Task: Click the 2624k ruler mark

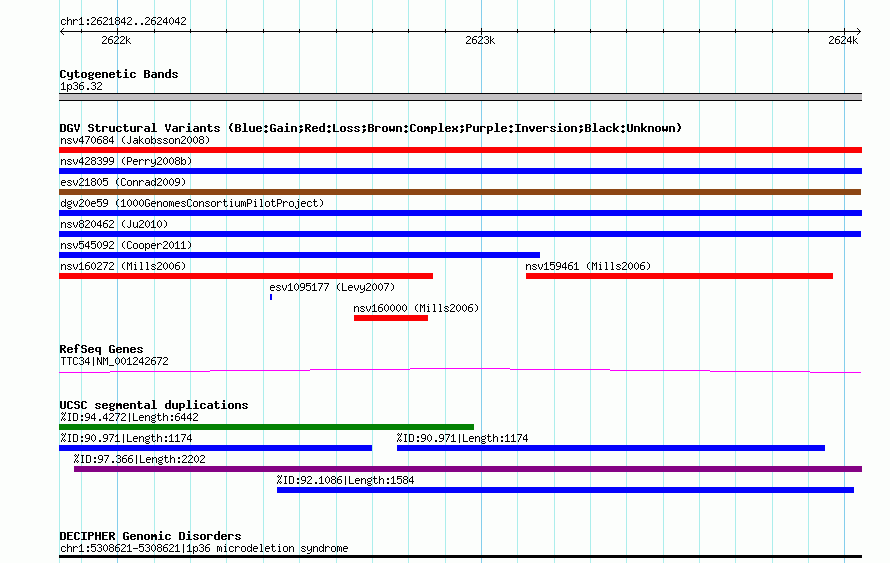Action: 843,40
